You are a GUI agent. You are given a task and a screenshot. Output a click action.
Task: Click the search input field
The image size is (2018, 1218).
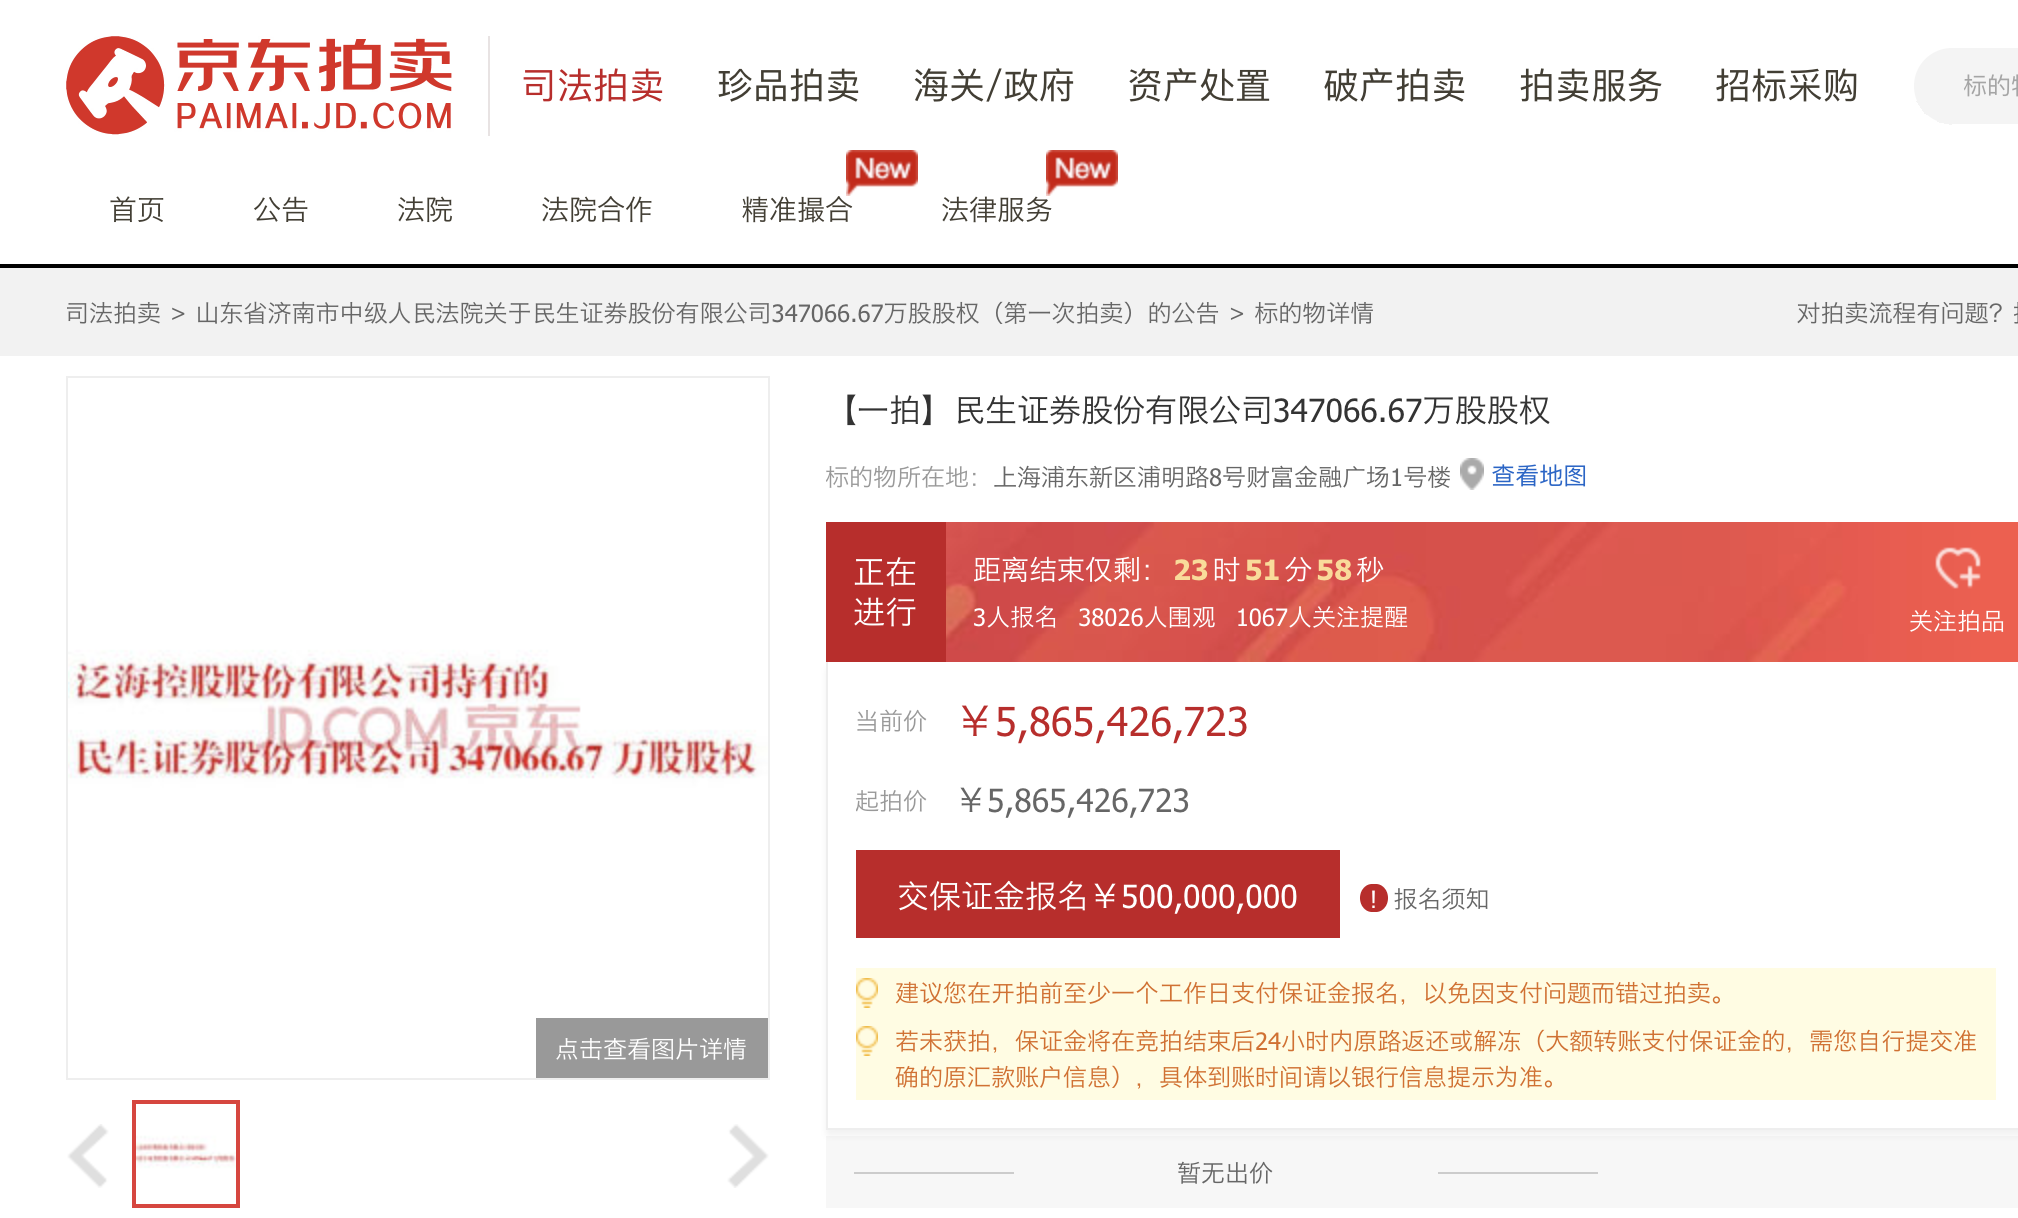pos(1968,86)
